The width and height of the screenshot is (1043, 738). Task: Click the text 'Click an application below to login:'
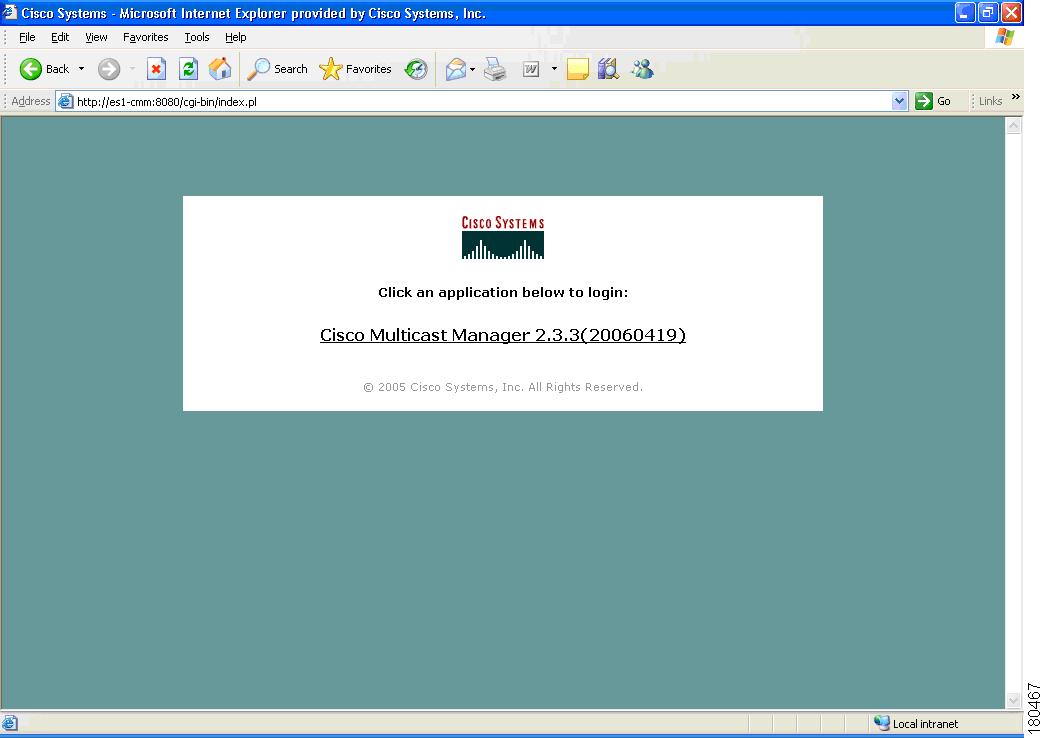click(503, 292)
